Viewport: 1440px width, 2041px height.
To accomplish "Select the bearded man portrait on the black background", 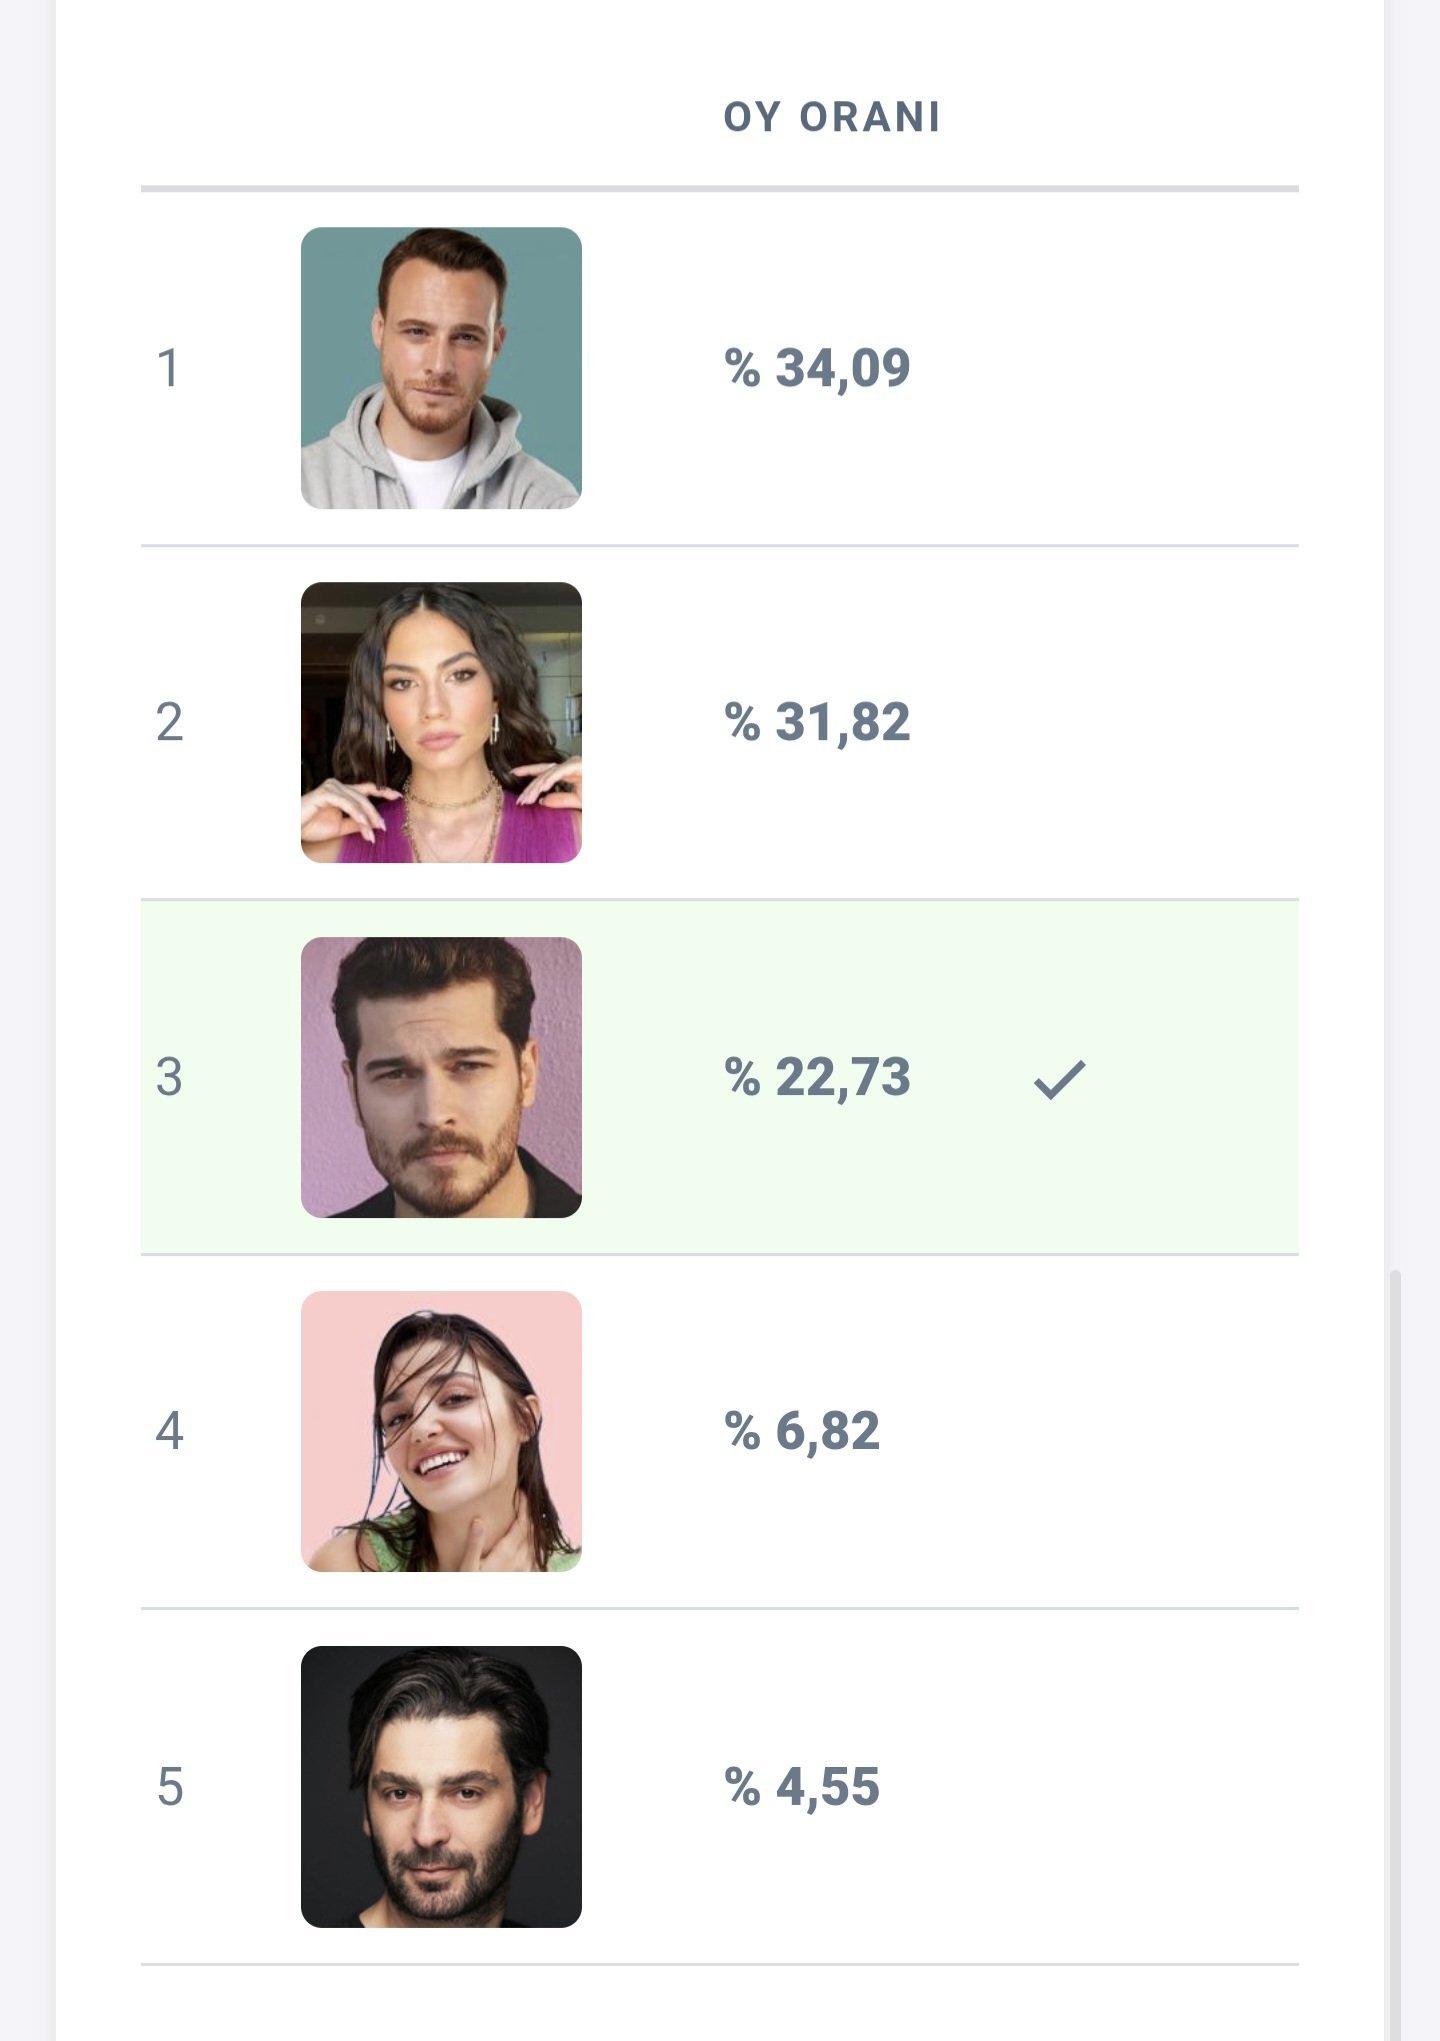I will tap(441, 1786).
